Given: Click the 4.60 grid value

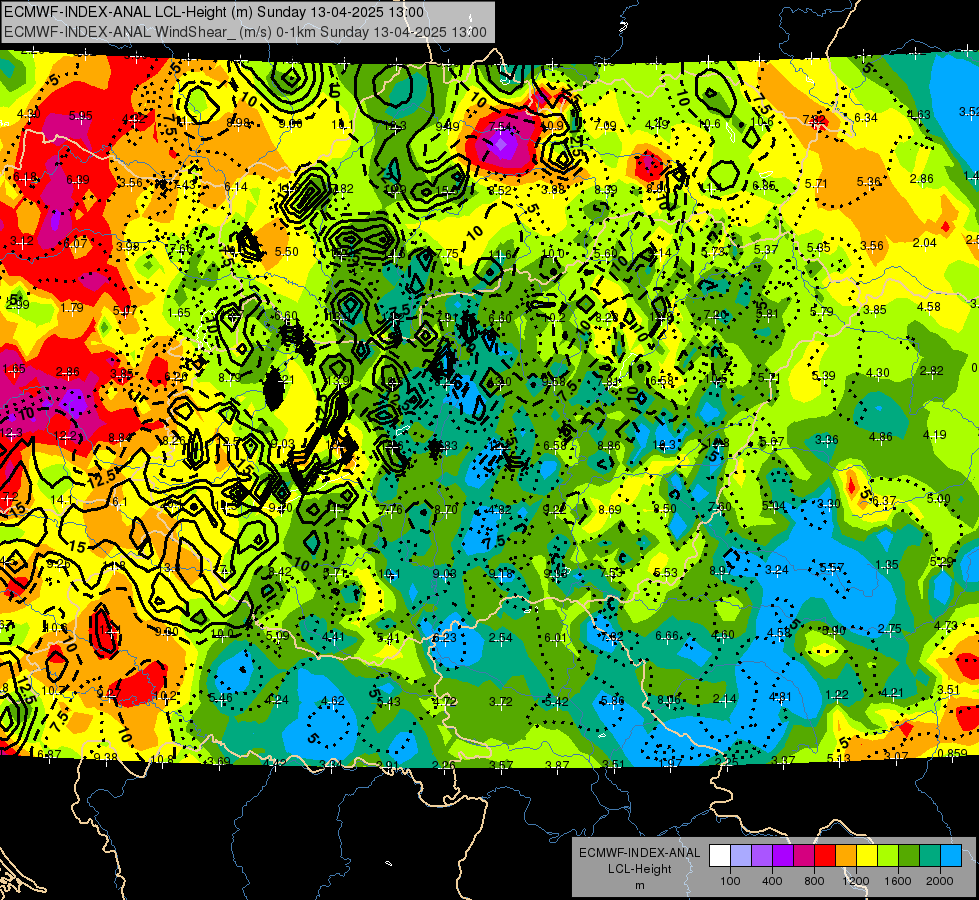Looking at the screenshot, I should click(x=723, y=635).
